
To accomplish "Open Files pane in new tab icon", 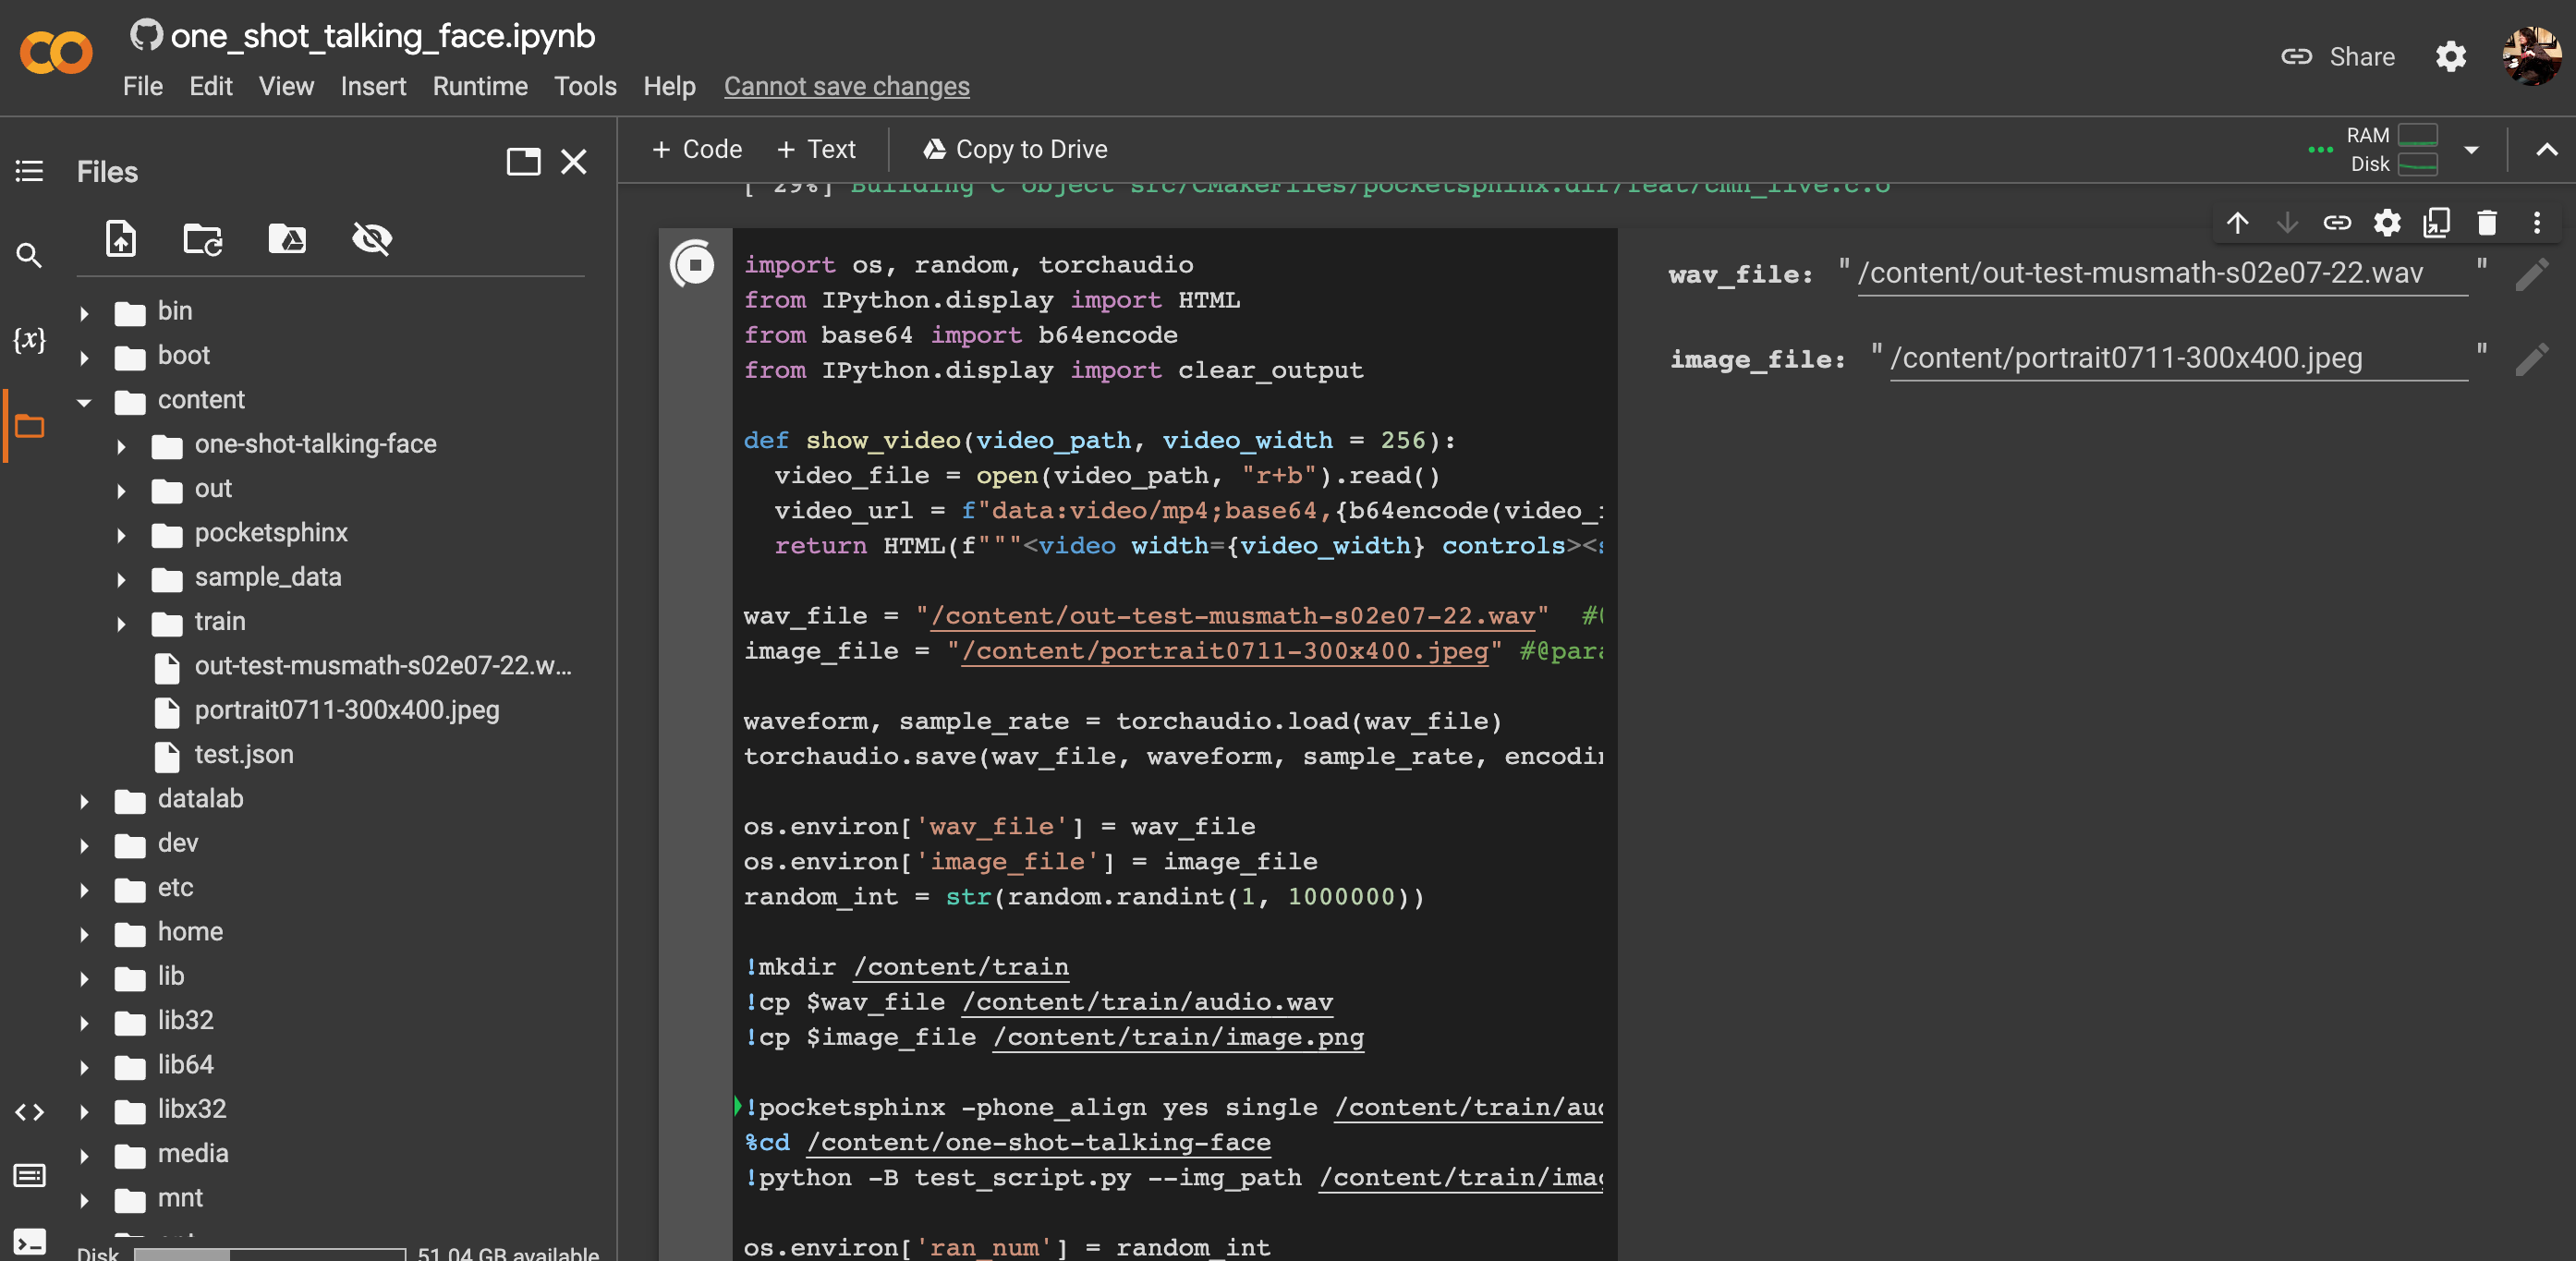I will pos(524,162).
